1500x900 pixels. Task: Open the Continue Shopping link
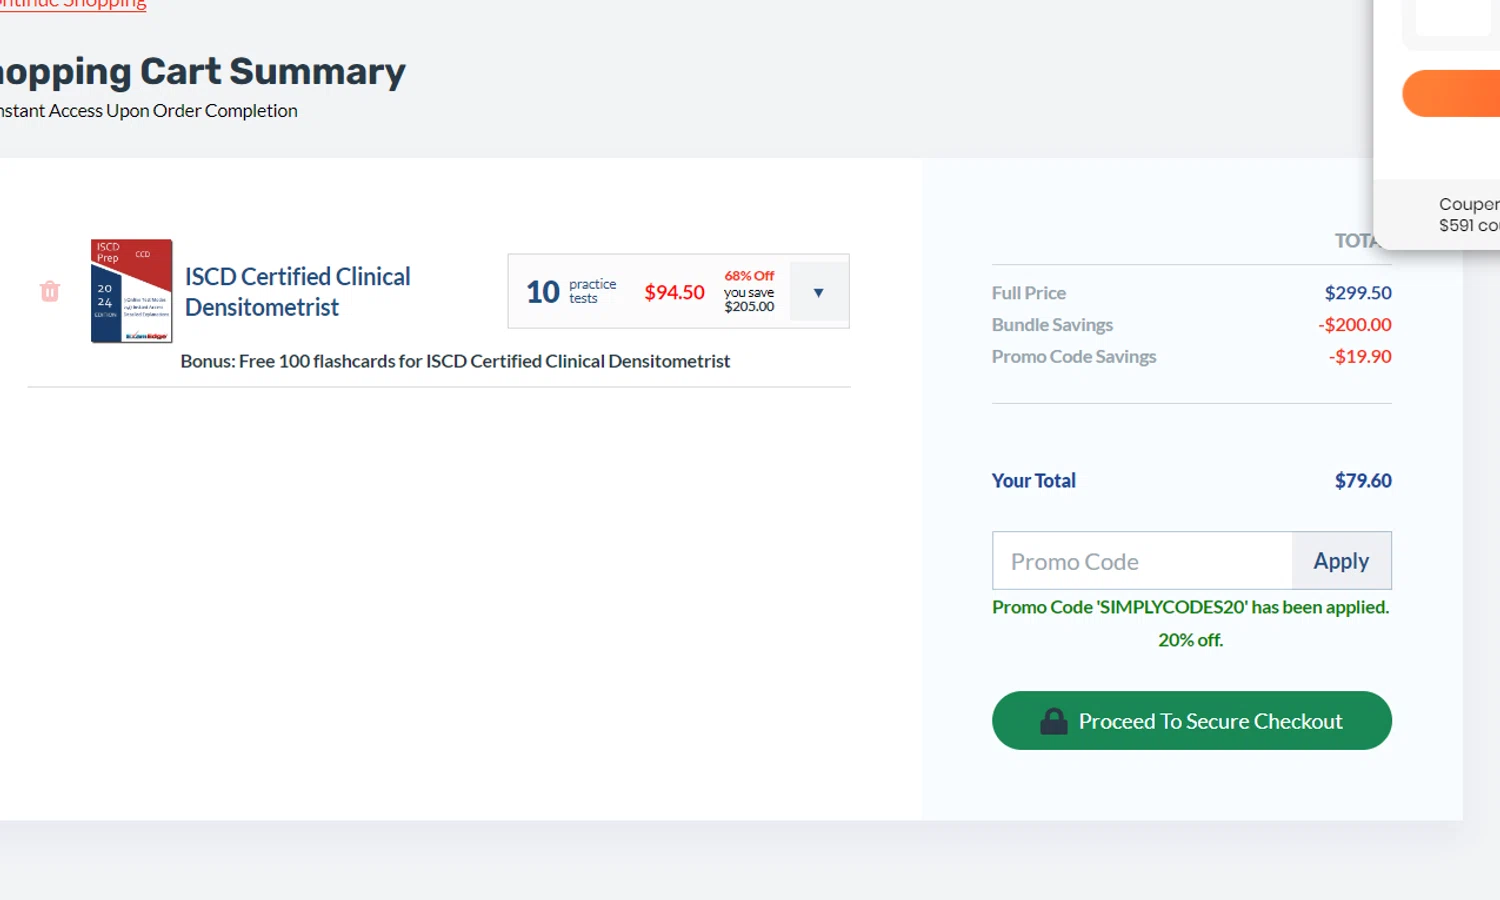[x=75, y=4]
